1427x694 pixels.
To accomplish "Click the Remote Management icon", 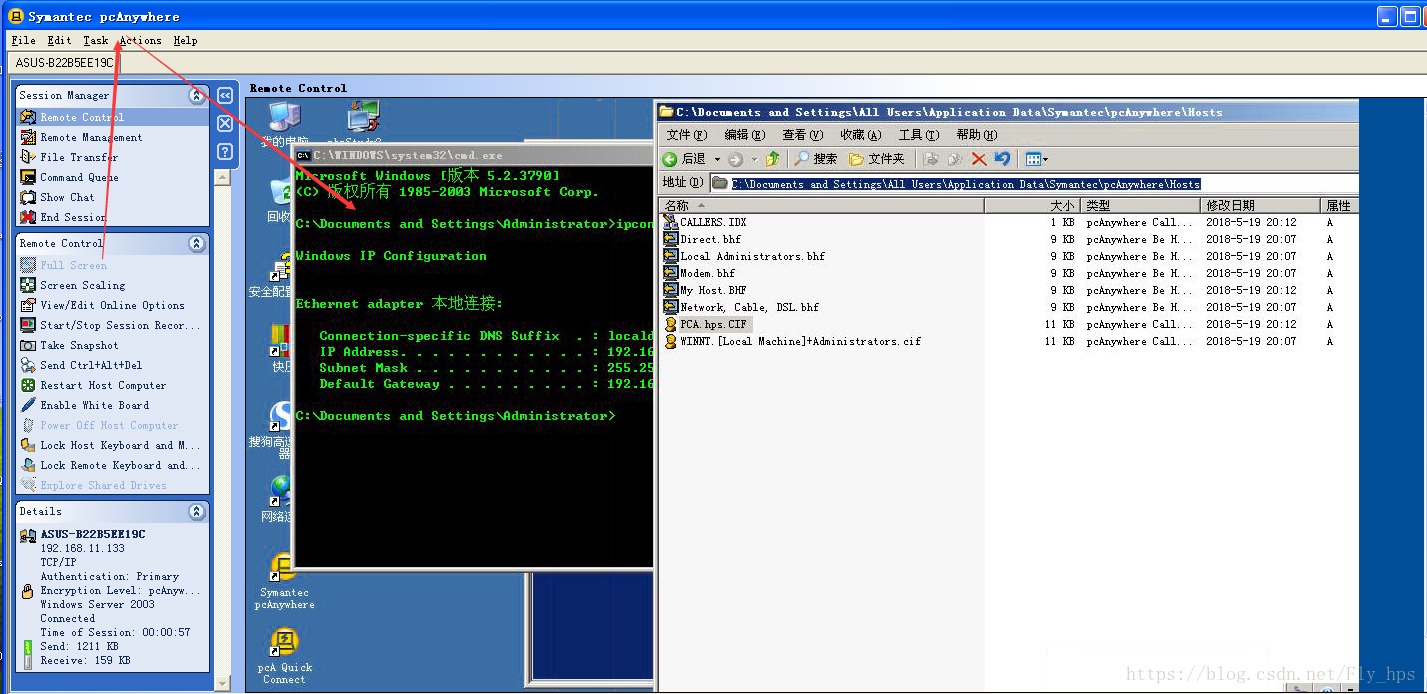I will click(x=28, y=137).
